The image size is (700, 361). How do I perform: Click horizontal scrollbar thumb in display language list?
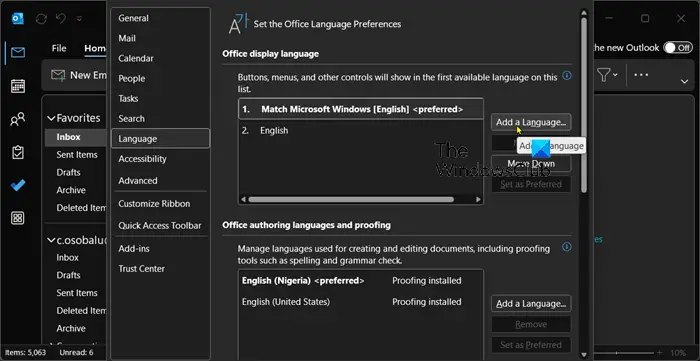(351, 199)
